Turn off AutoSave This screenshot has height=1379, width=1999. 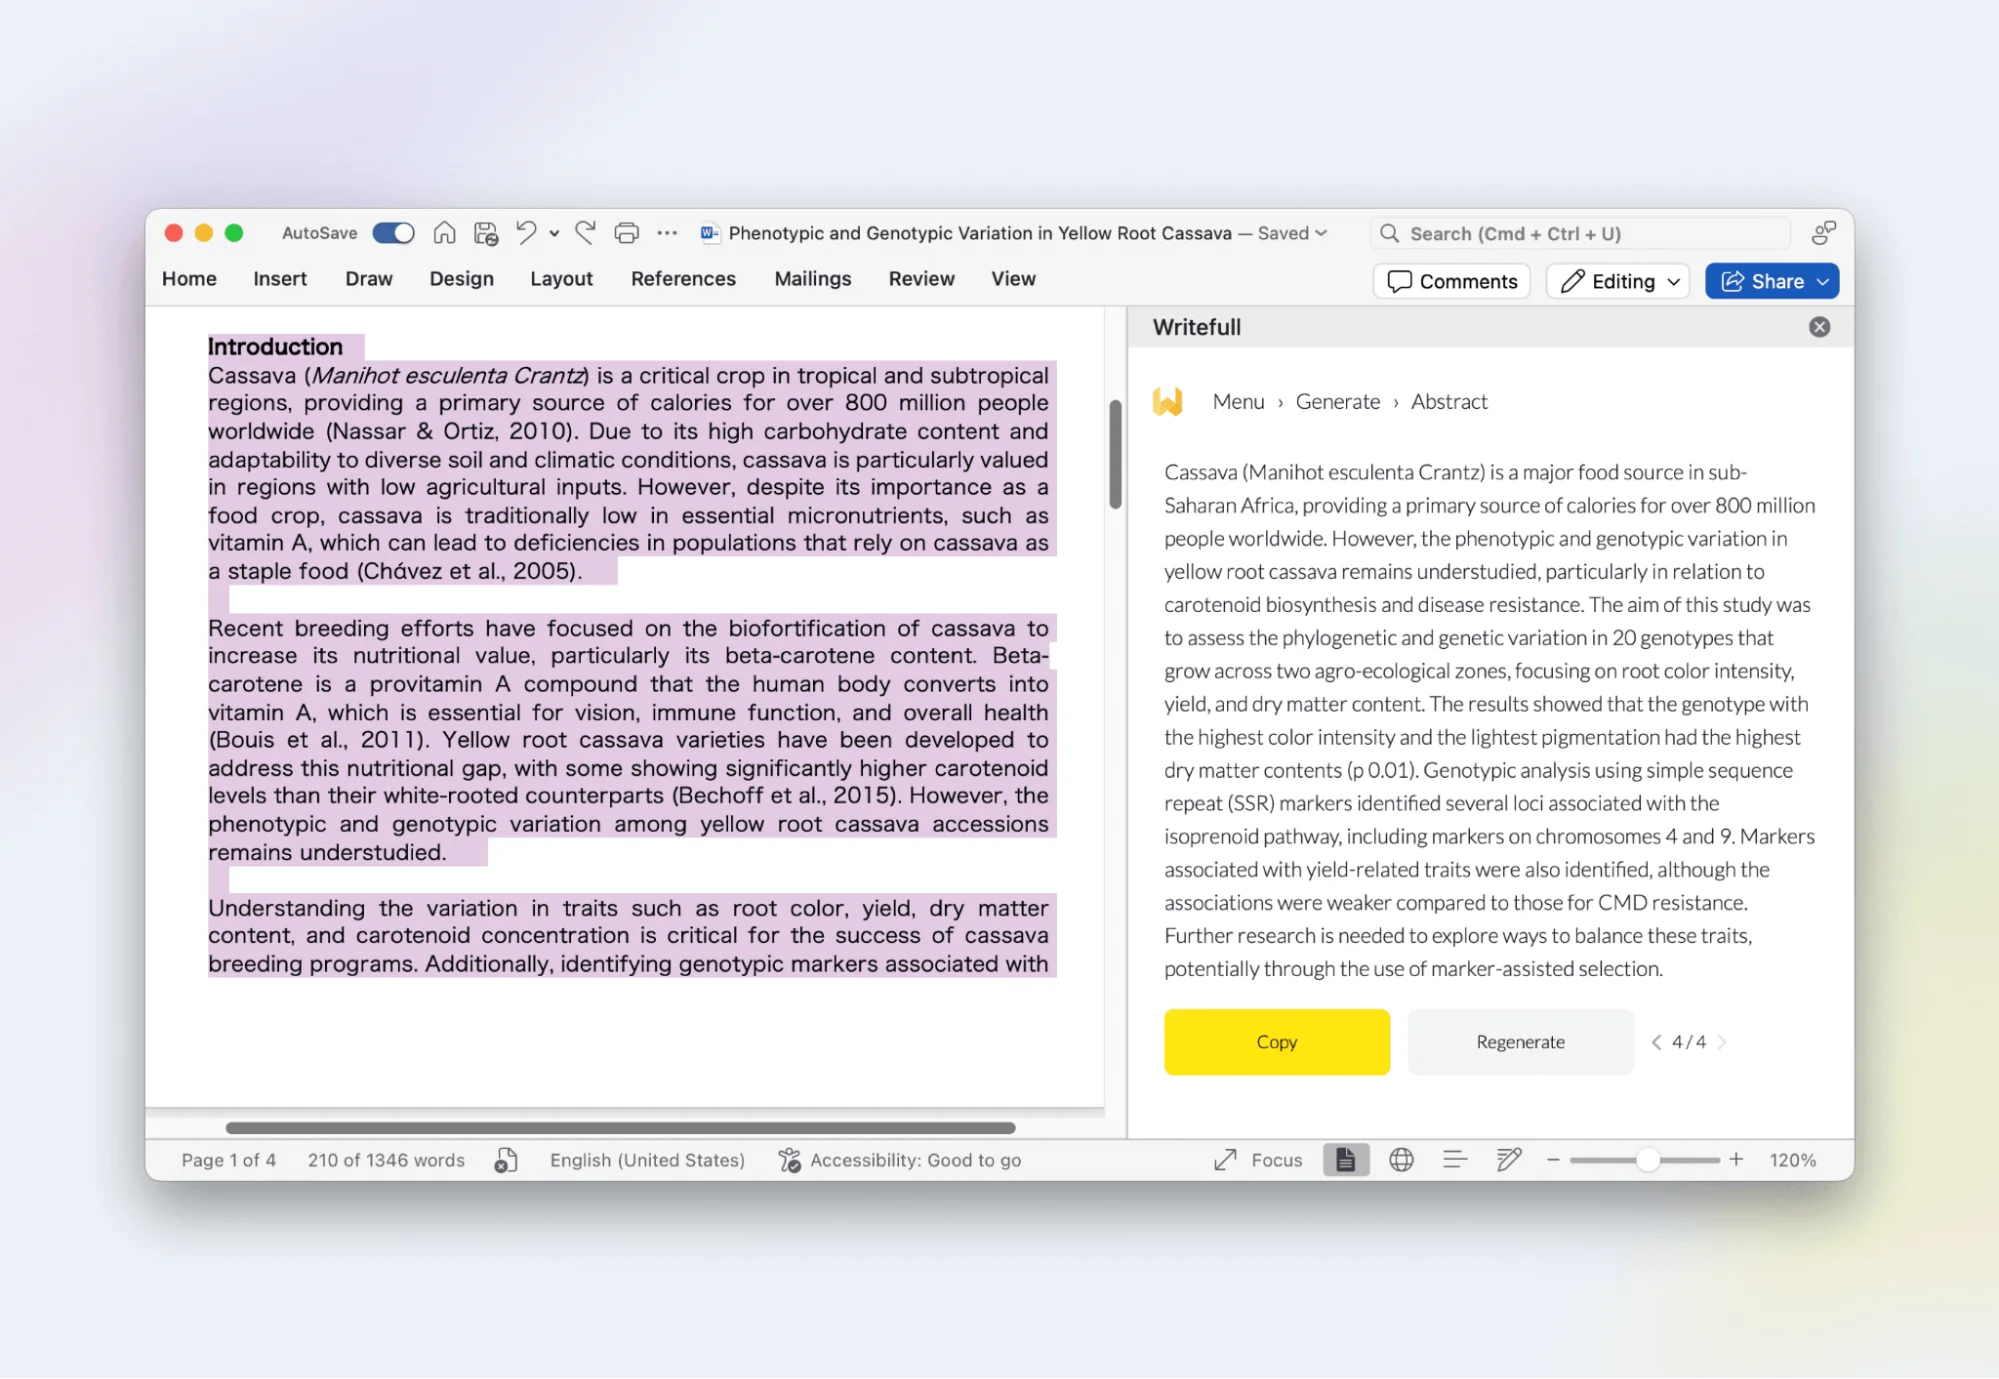(x=393, y=232)
